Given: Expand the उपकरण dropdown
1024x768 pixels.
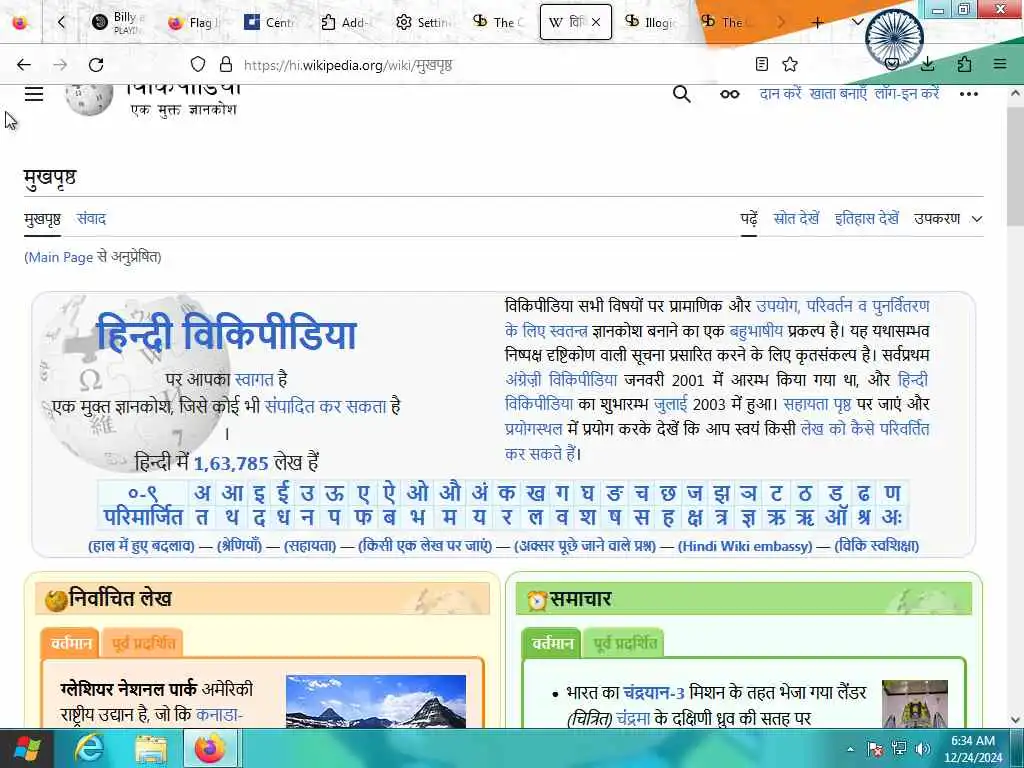Looking at the screenshot, I should click(948, 219).
